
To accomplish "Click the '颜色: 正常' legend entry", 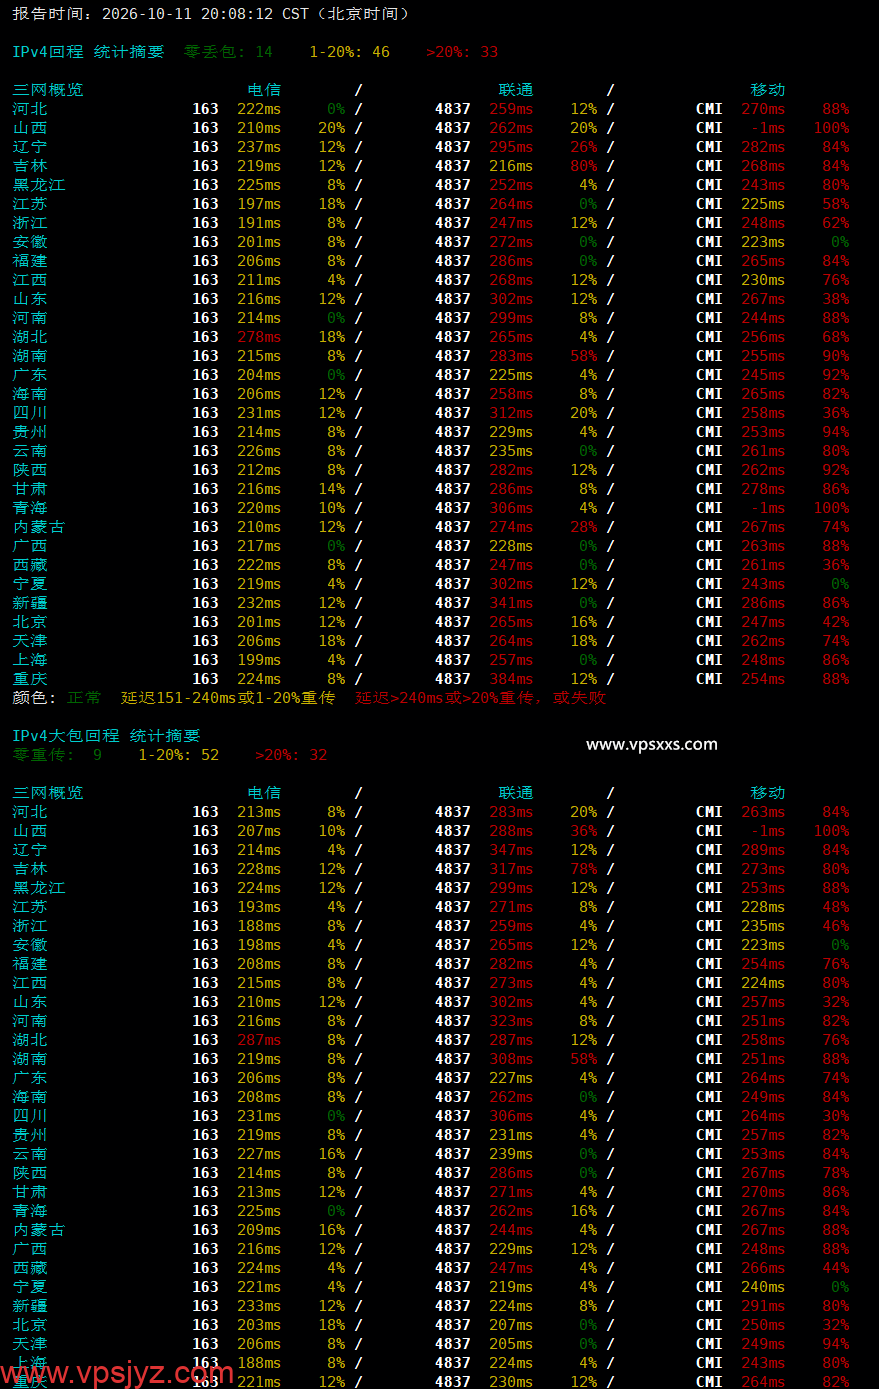I will click(57, 698).
